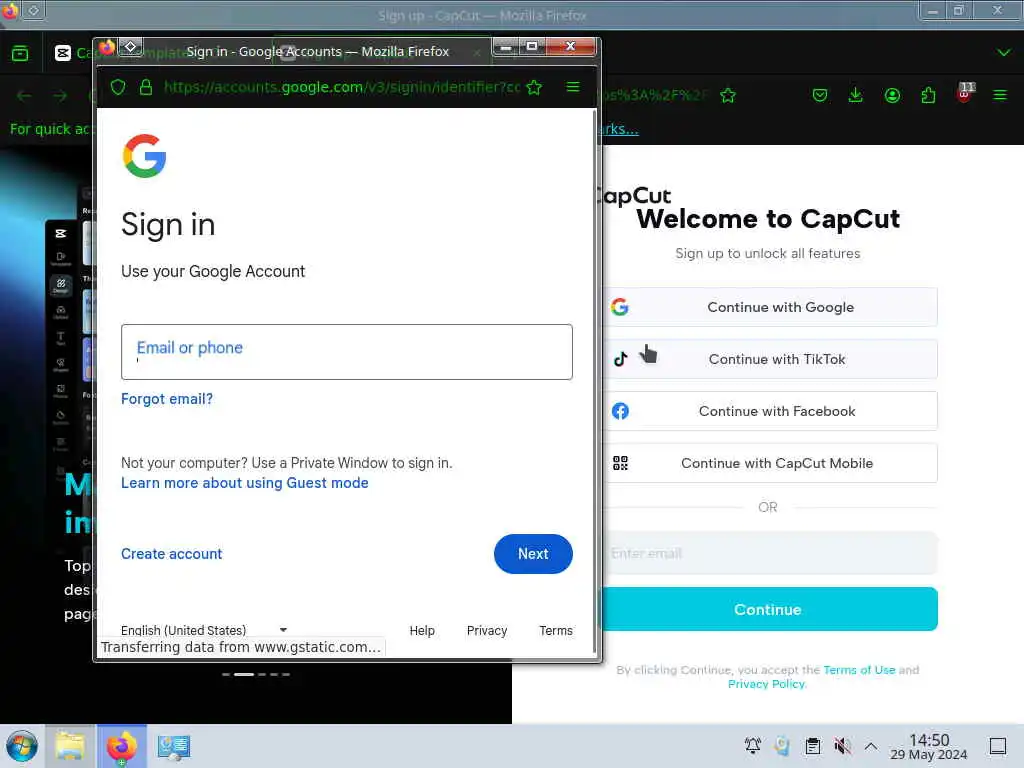Open the Privacy Policy link on CapCut
The image size is (1024, 768).
(767, 684)
